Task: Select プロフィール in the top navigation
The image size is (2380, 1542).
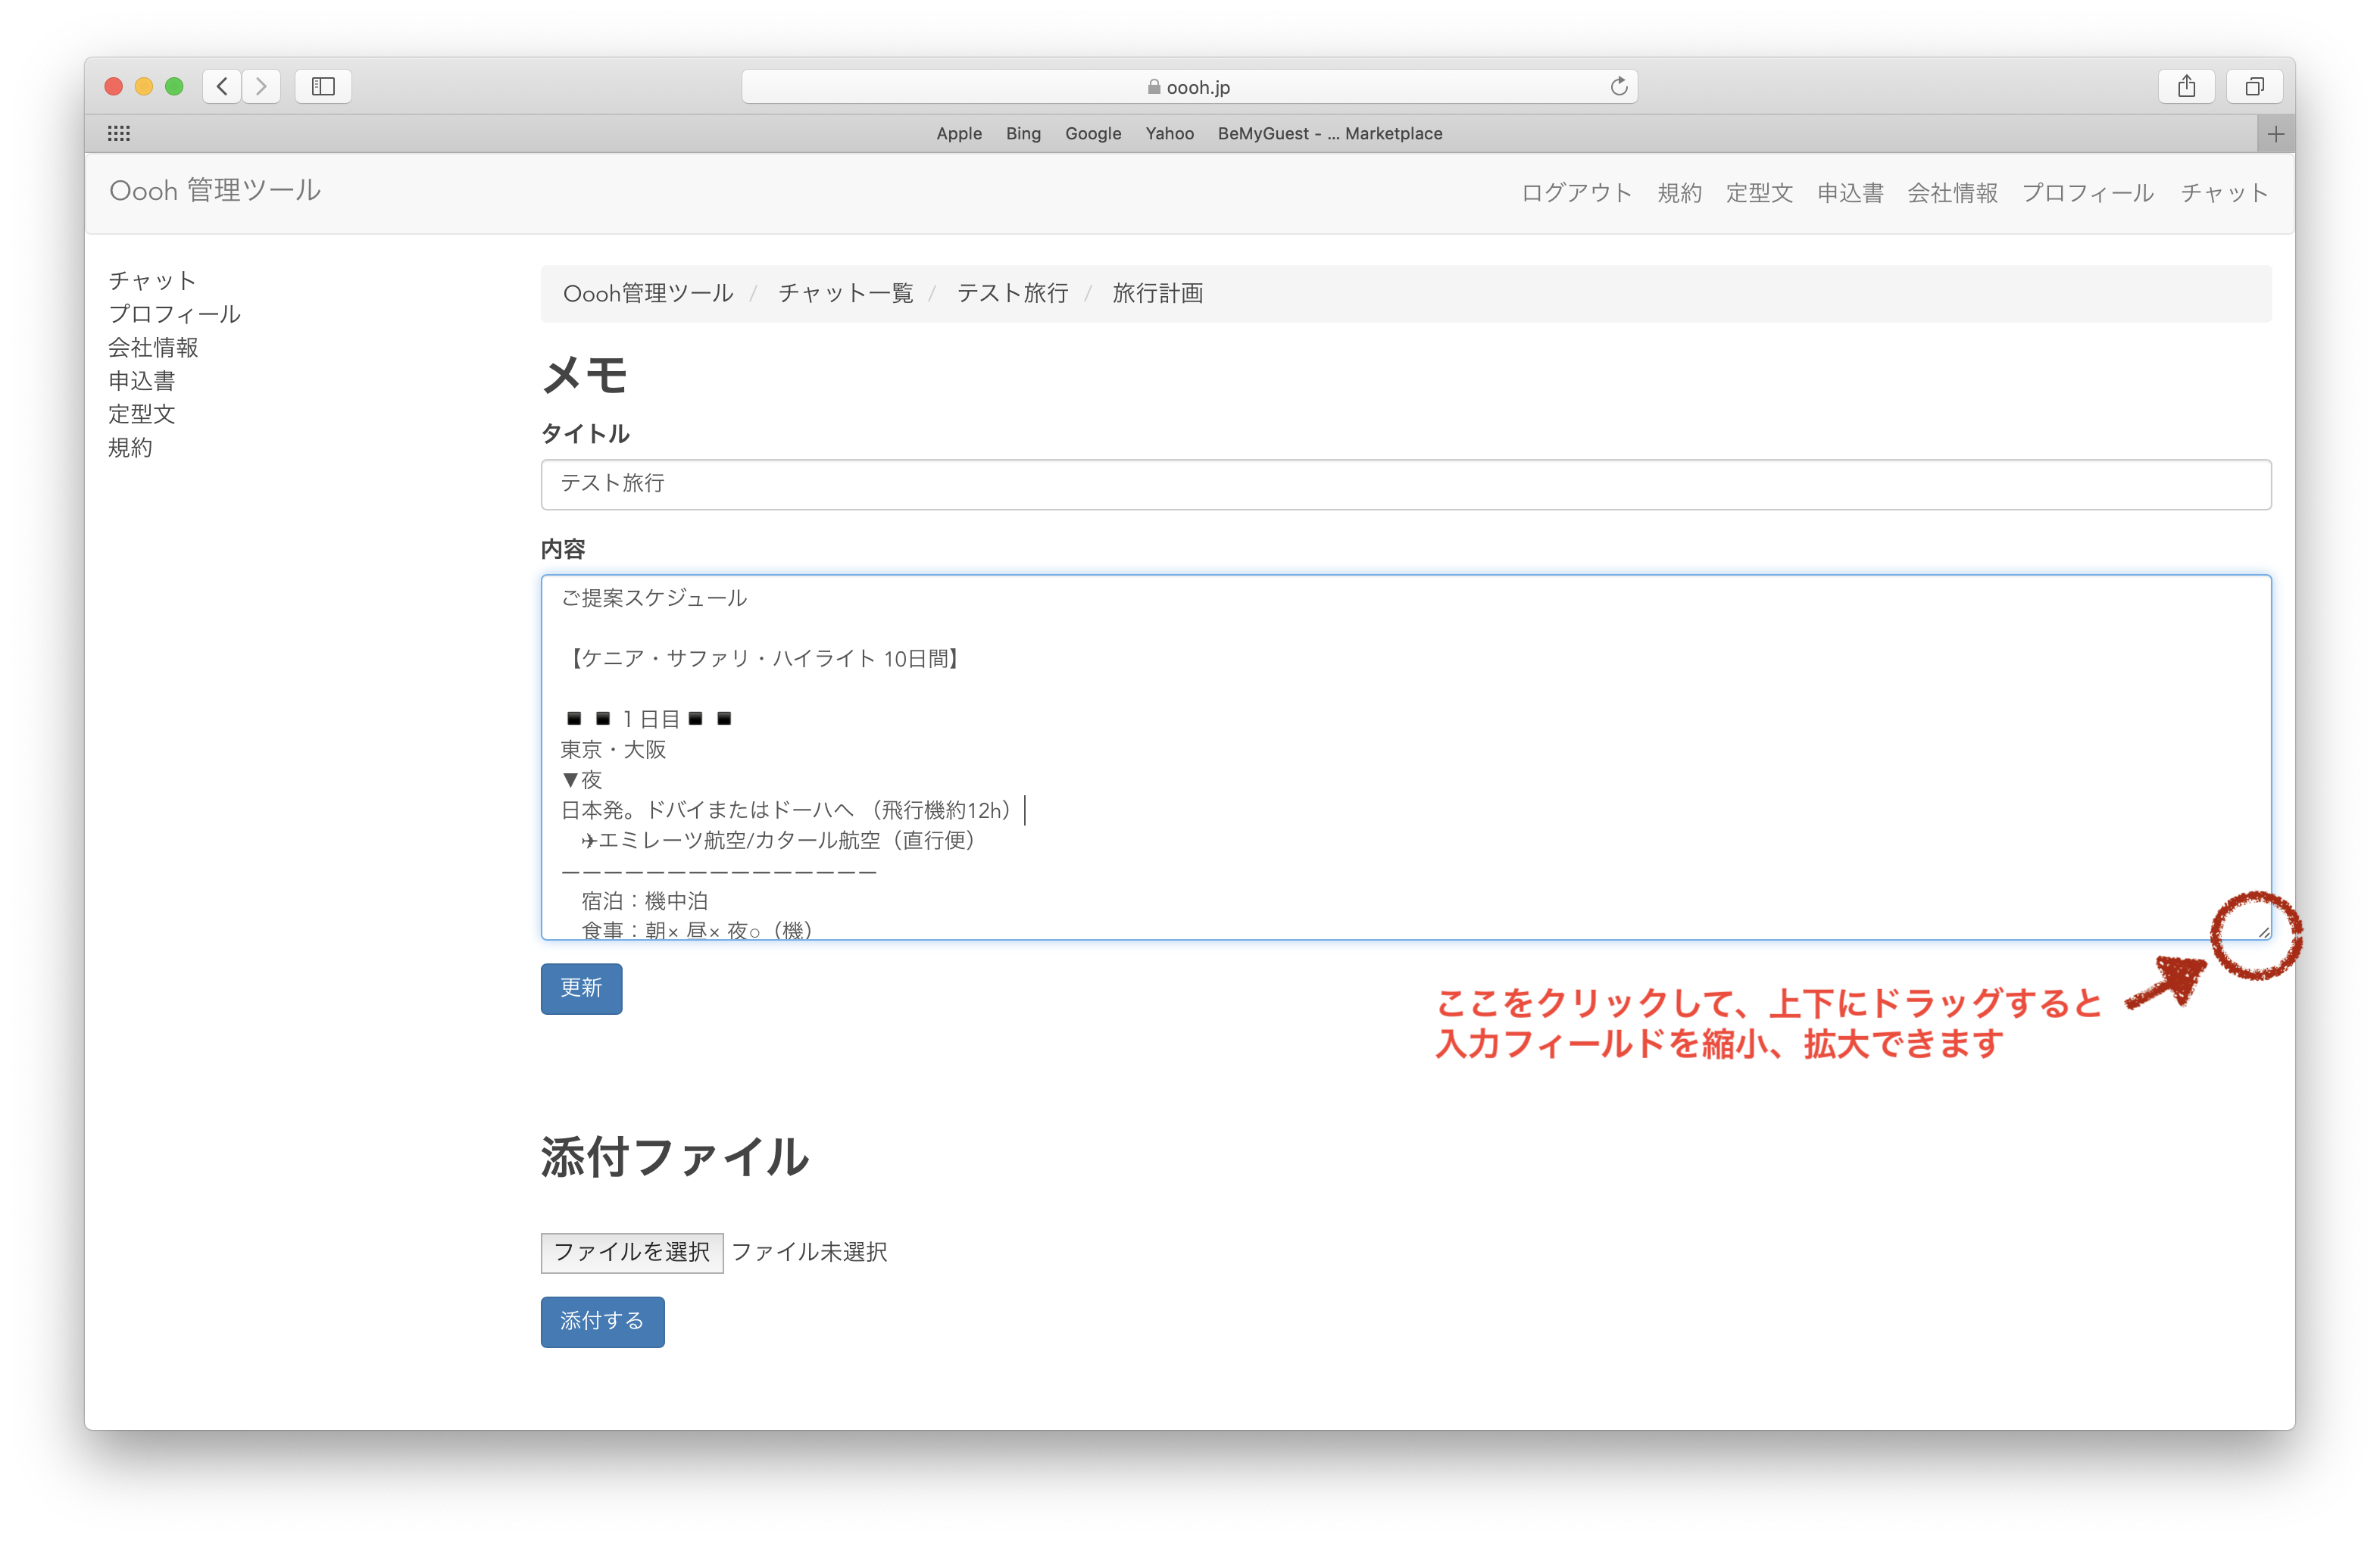Action: tap(2087, 193)
